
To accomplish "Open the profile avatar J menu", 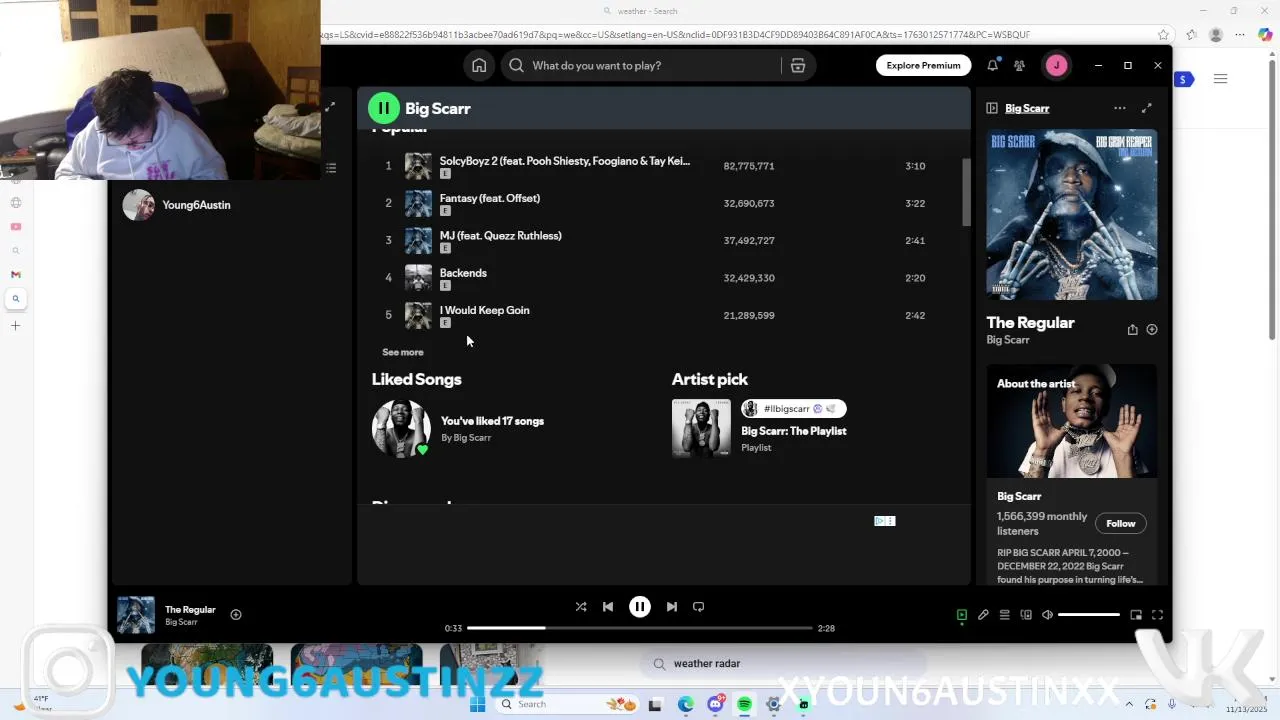I will [1056, 65].
